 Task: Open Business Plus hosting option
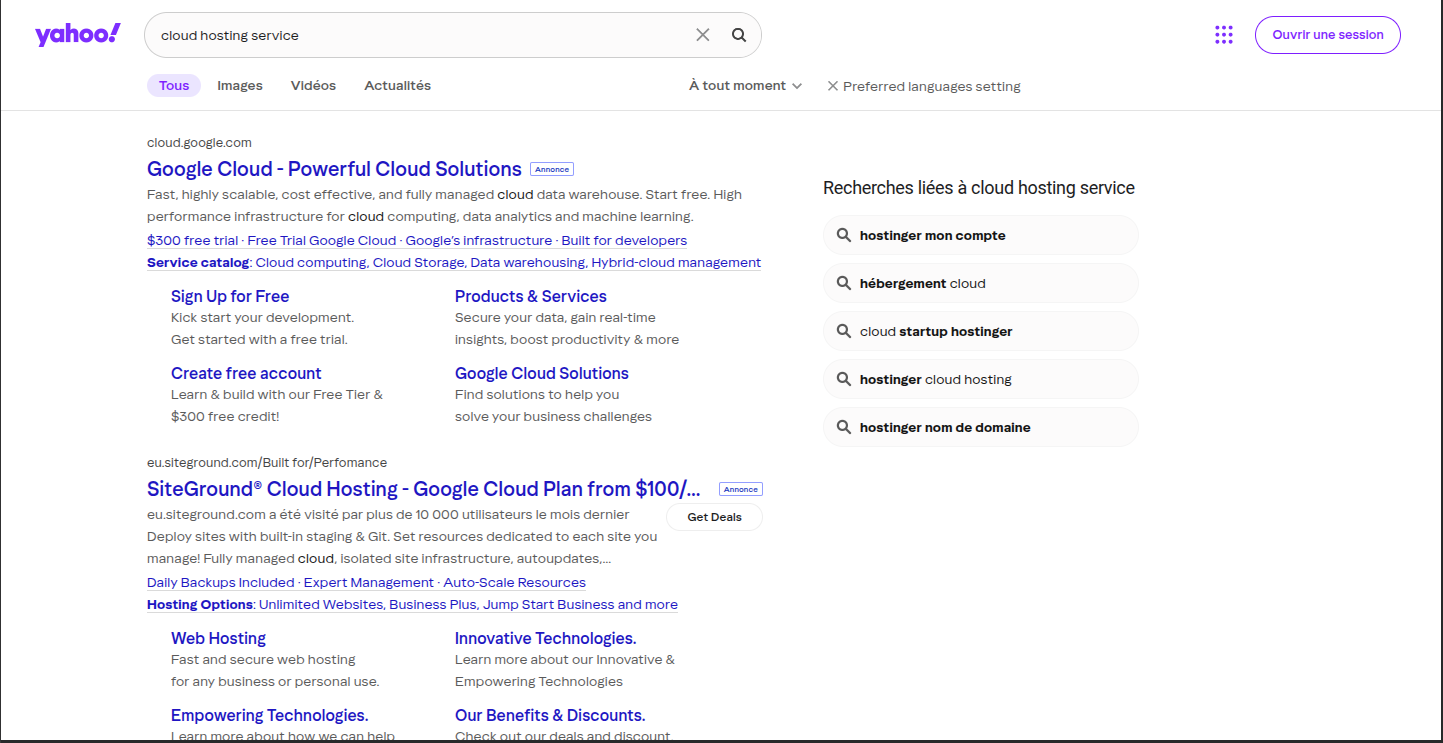pyautogui.click(x=434, y=604)
